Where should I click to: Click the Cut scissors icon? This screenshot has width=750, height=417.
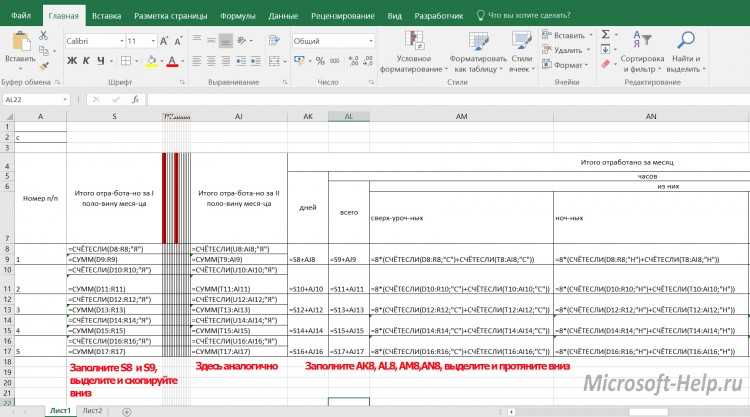[44, 35]
